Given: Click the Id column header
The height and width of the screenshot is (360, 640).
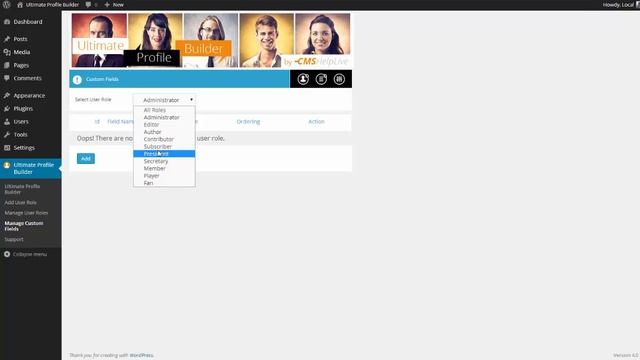Looking at the screenshot, I should coord(97,122).
